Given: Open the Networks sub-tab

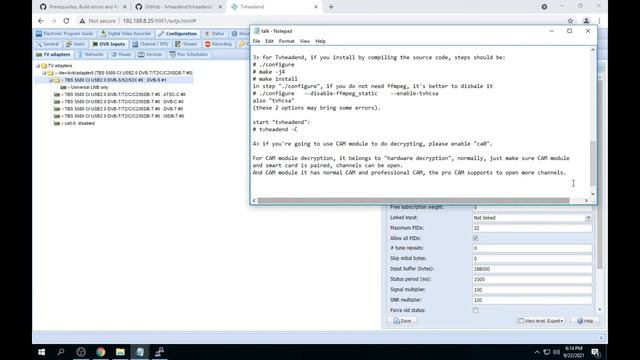Looking at the screenshot, I should [x=91, y=54].
